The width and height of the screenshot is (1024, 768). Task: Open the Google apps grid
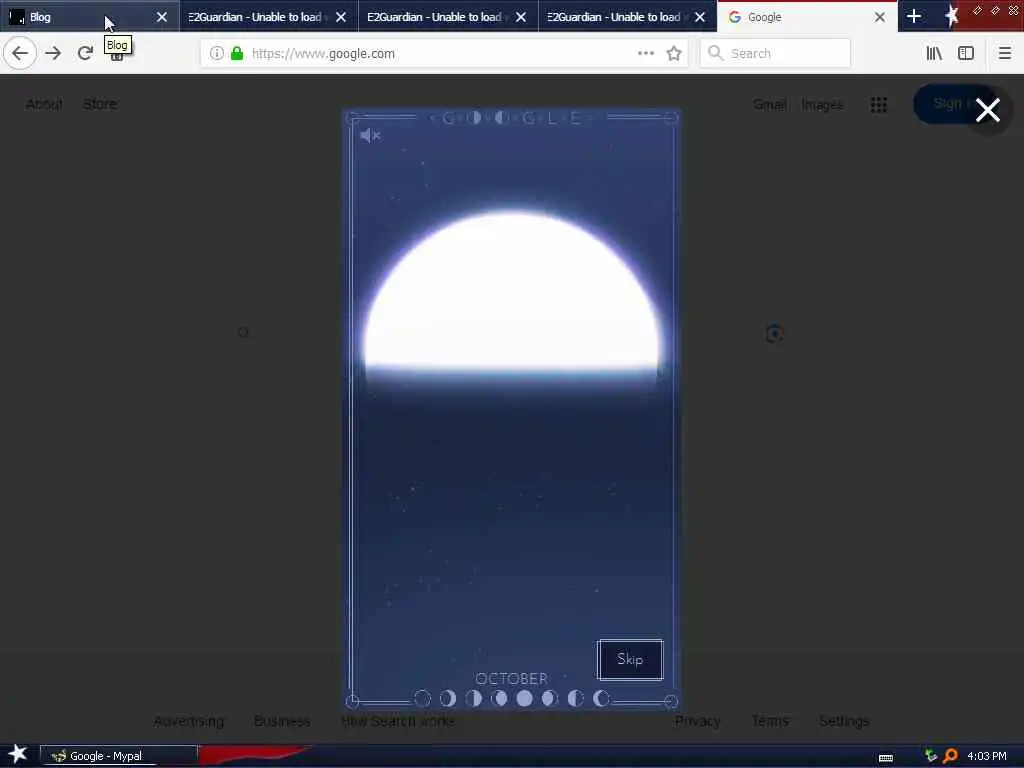click(x=879, y=104)
